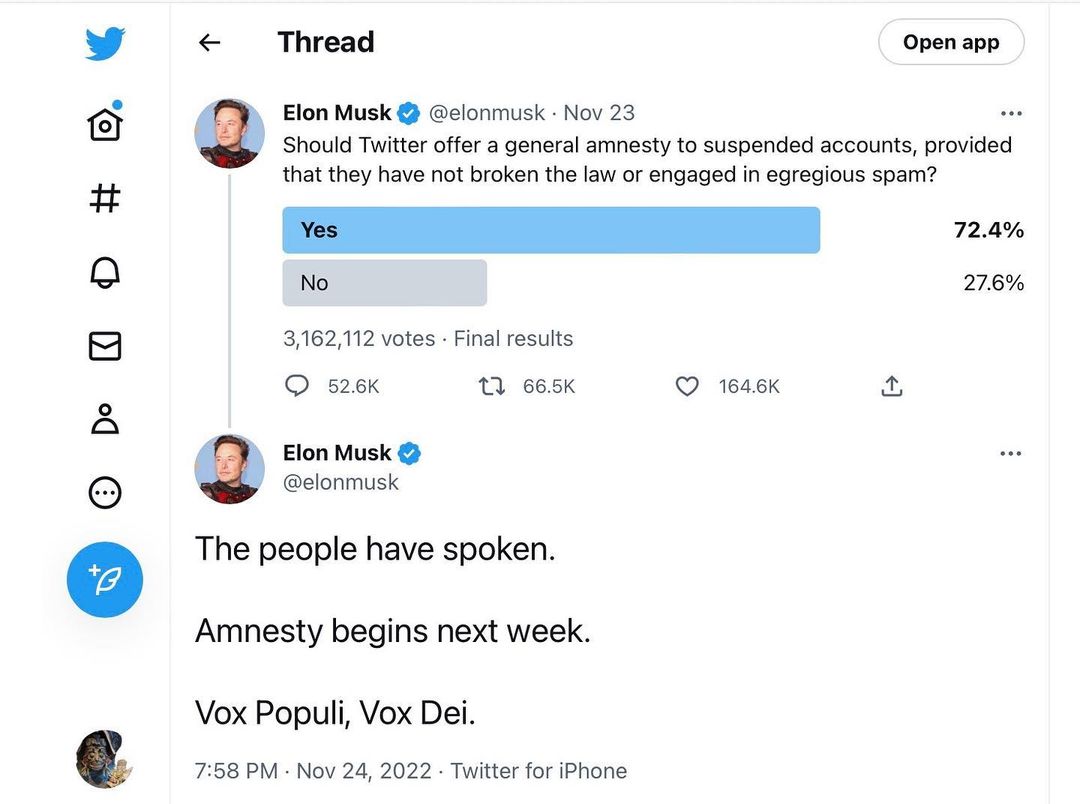Viewport: 1080px width, 804px height.
Task: Click the blue compose Tweet button
Action: [105, 579]
